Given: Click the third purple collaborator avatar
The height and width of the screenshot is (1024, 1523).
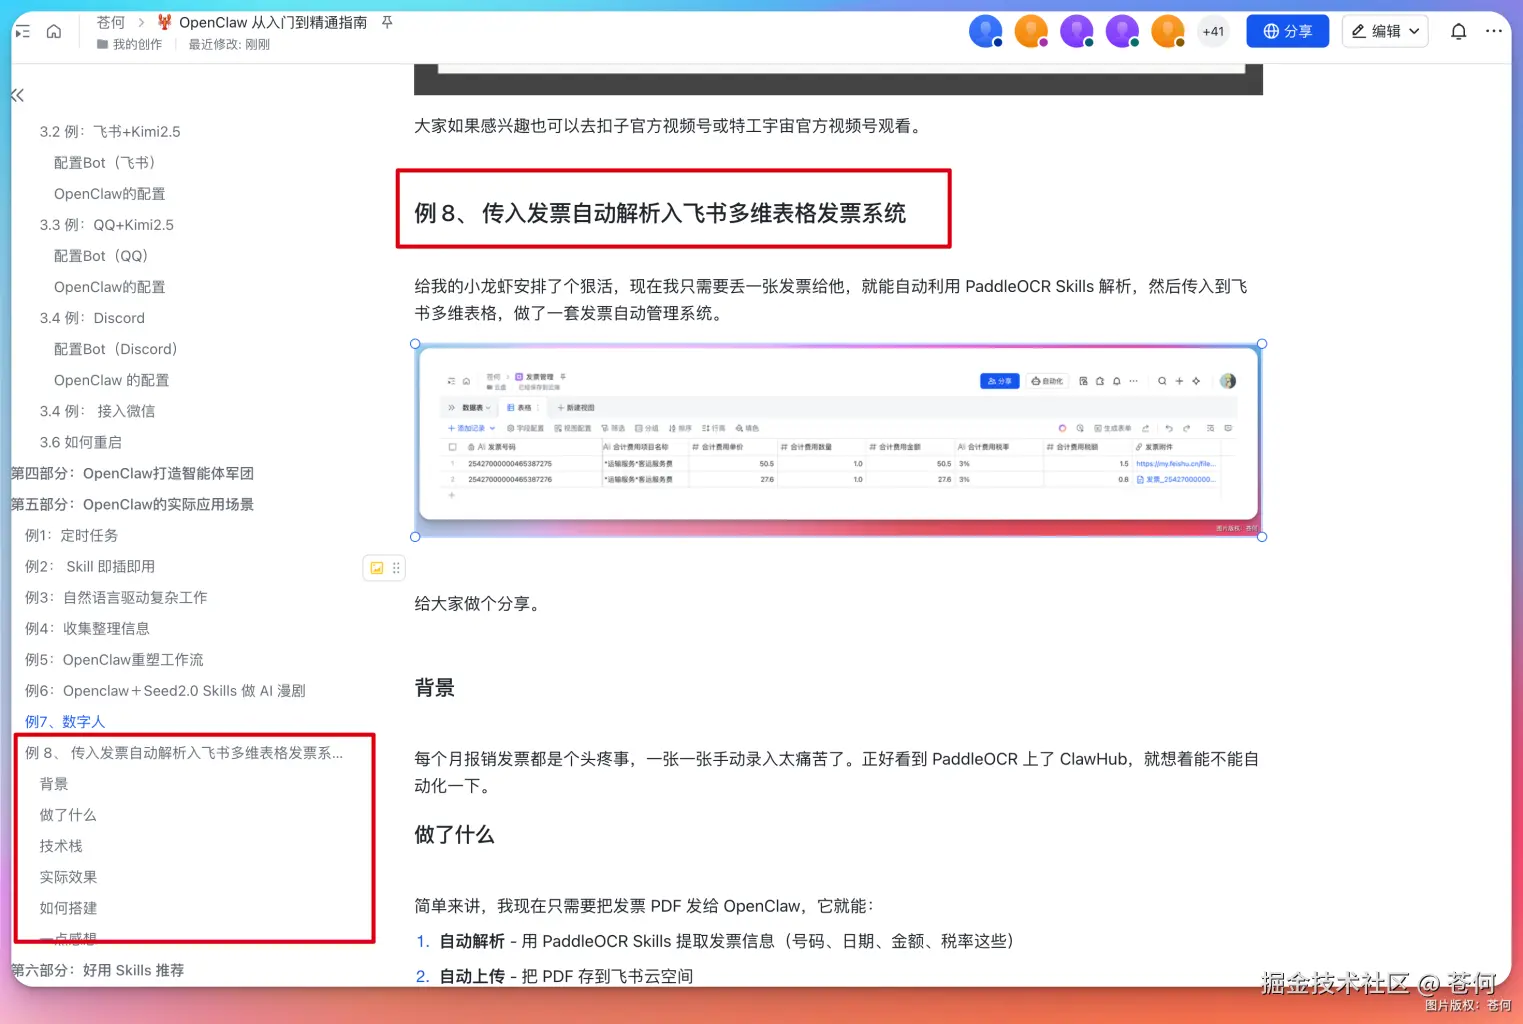Looking at the screenshot, I should [x=1076, y=32].
